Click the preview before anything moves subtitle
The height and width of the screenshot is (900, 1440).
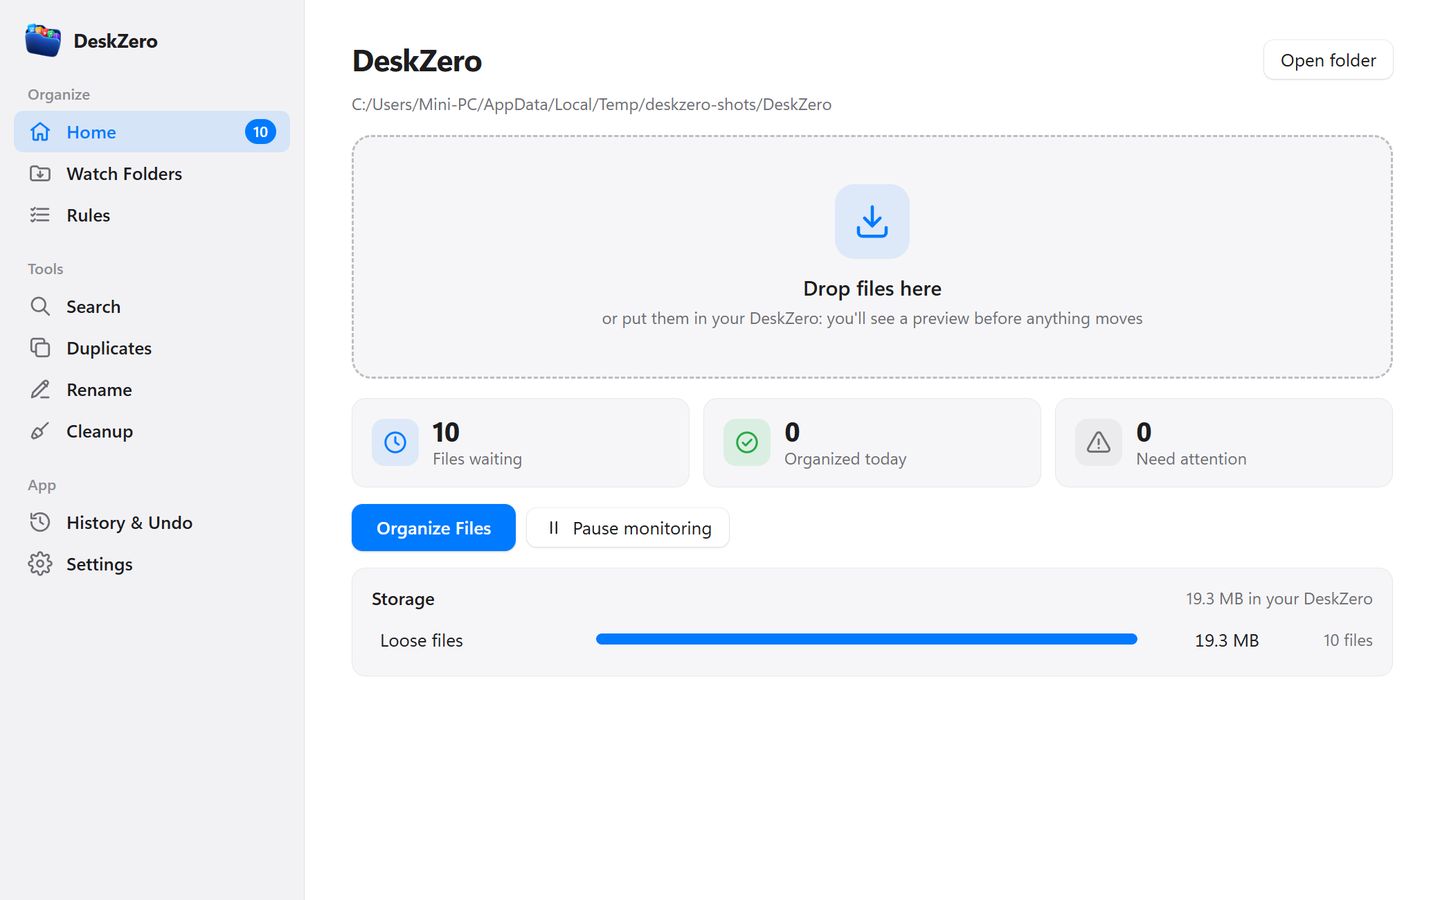[872, 318]
